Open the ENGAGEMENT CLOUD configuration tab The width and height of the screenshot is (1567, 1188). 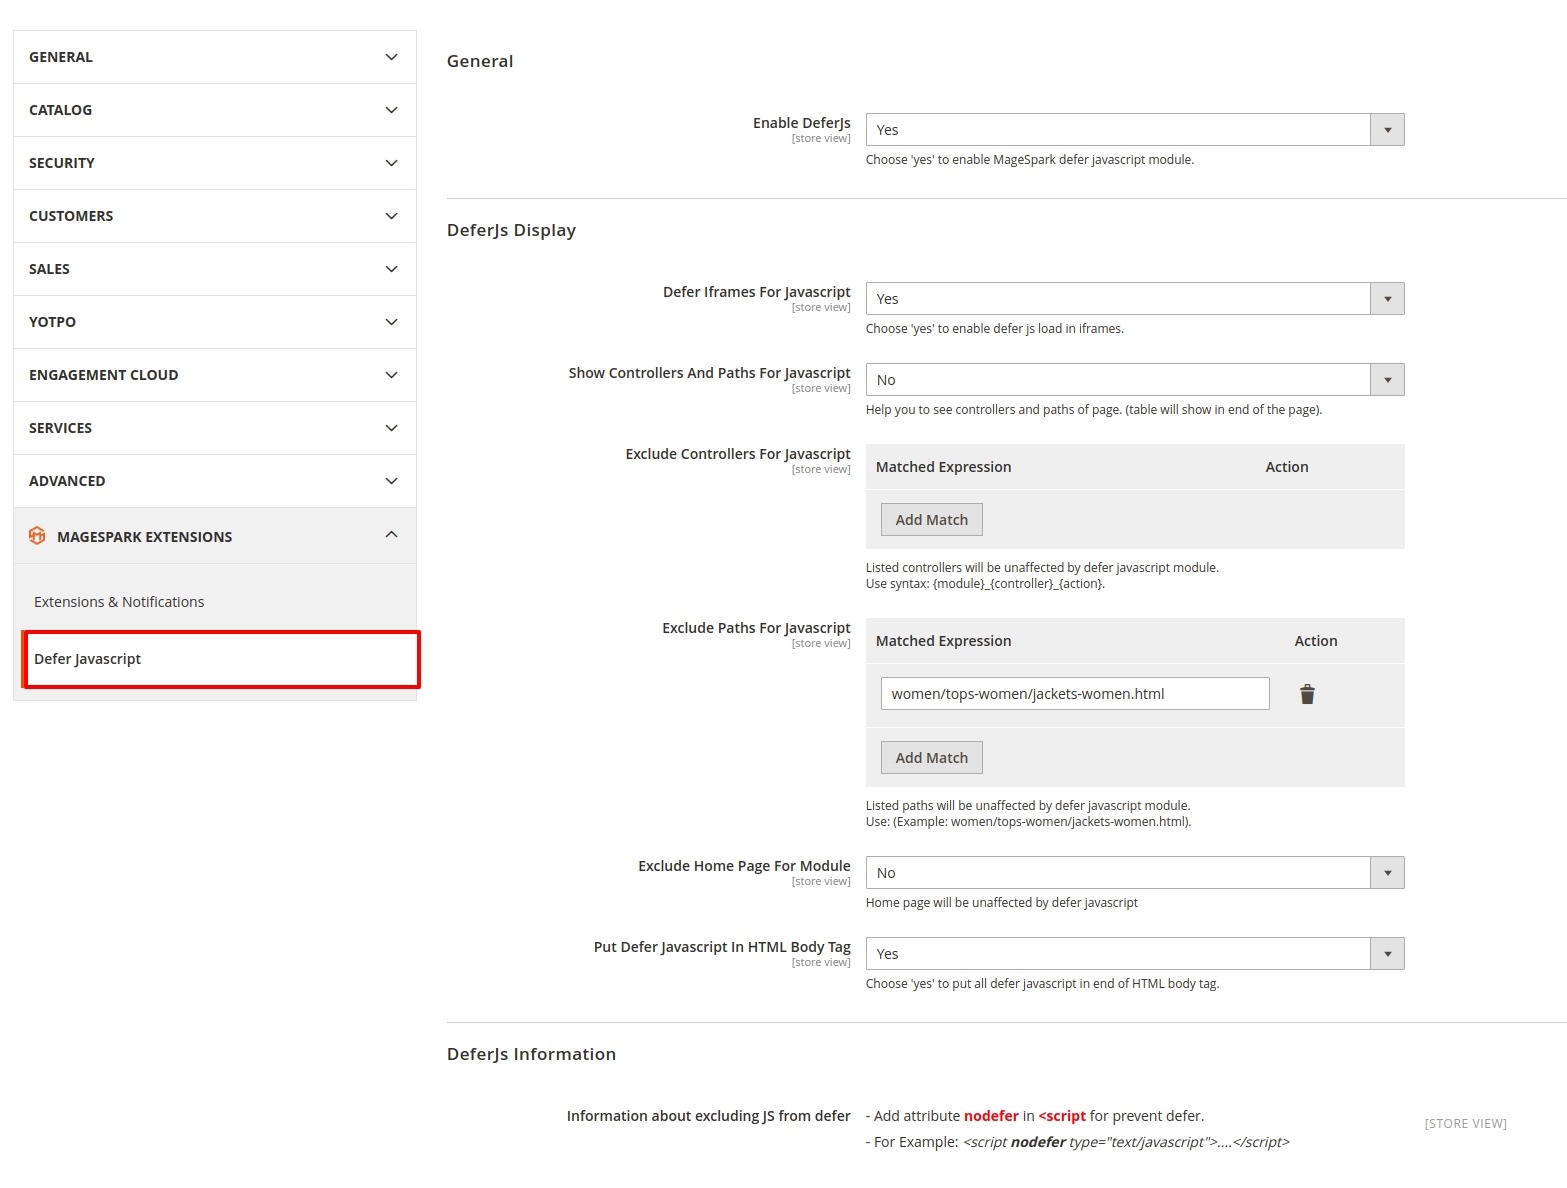215,375
